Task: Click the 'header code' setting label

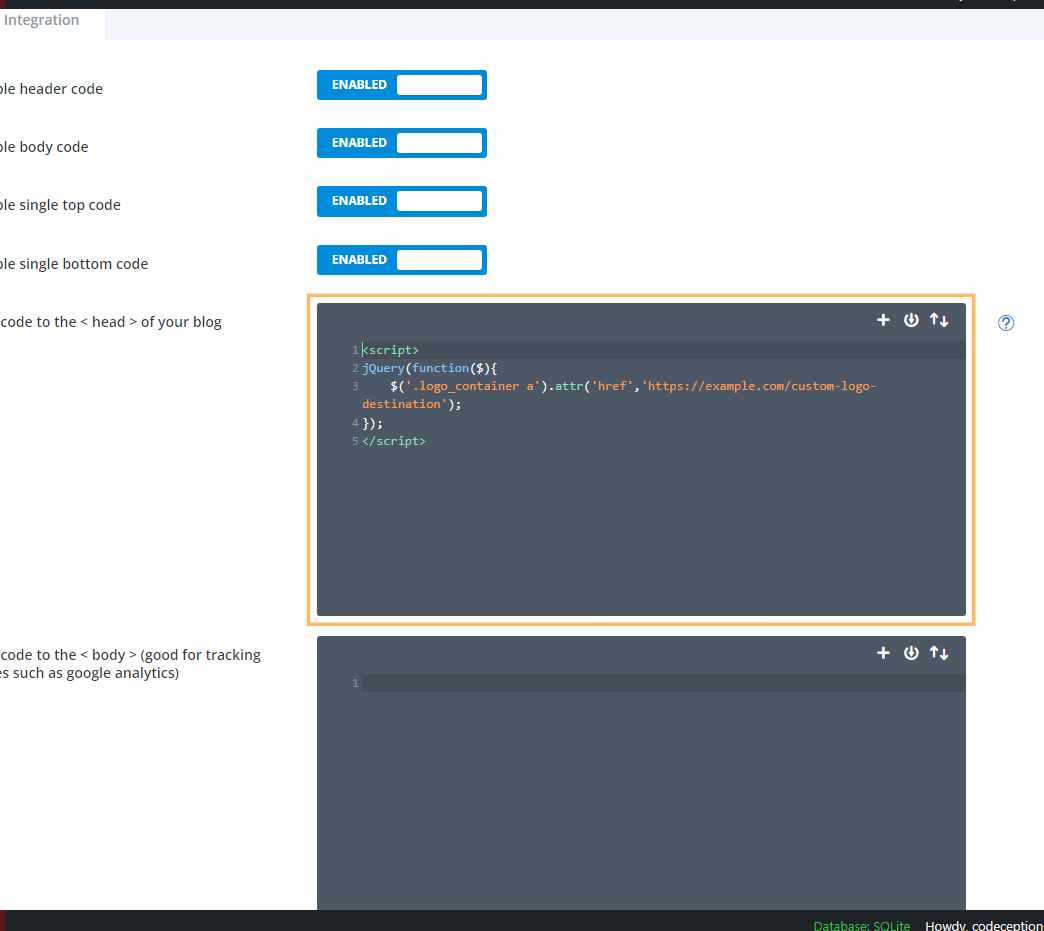Action: 51,89
